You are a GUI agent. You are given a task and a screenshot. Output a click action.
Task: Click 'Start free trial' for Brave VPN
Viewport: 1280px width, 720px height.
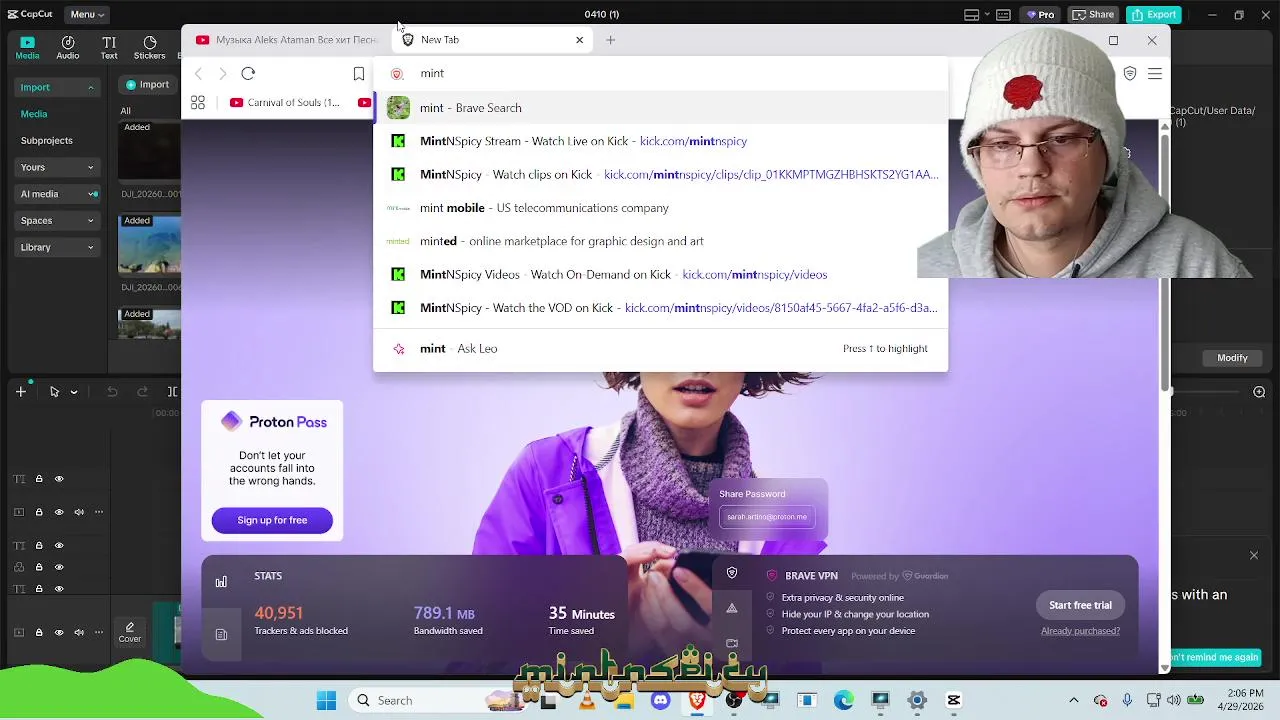point(1080,605)
